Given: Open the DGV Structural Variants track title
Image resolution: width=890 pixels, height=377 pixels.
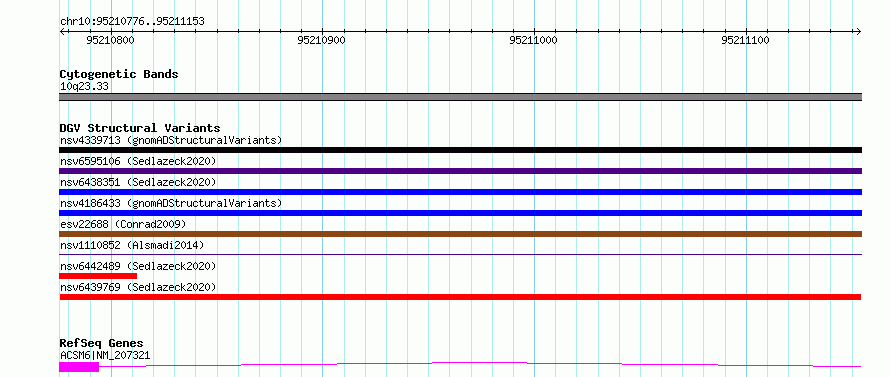Looking at the screenshot, I should [140, 128].
